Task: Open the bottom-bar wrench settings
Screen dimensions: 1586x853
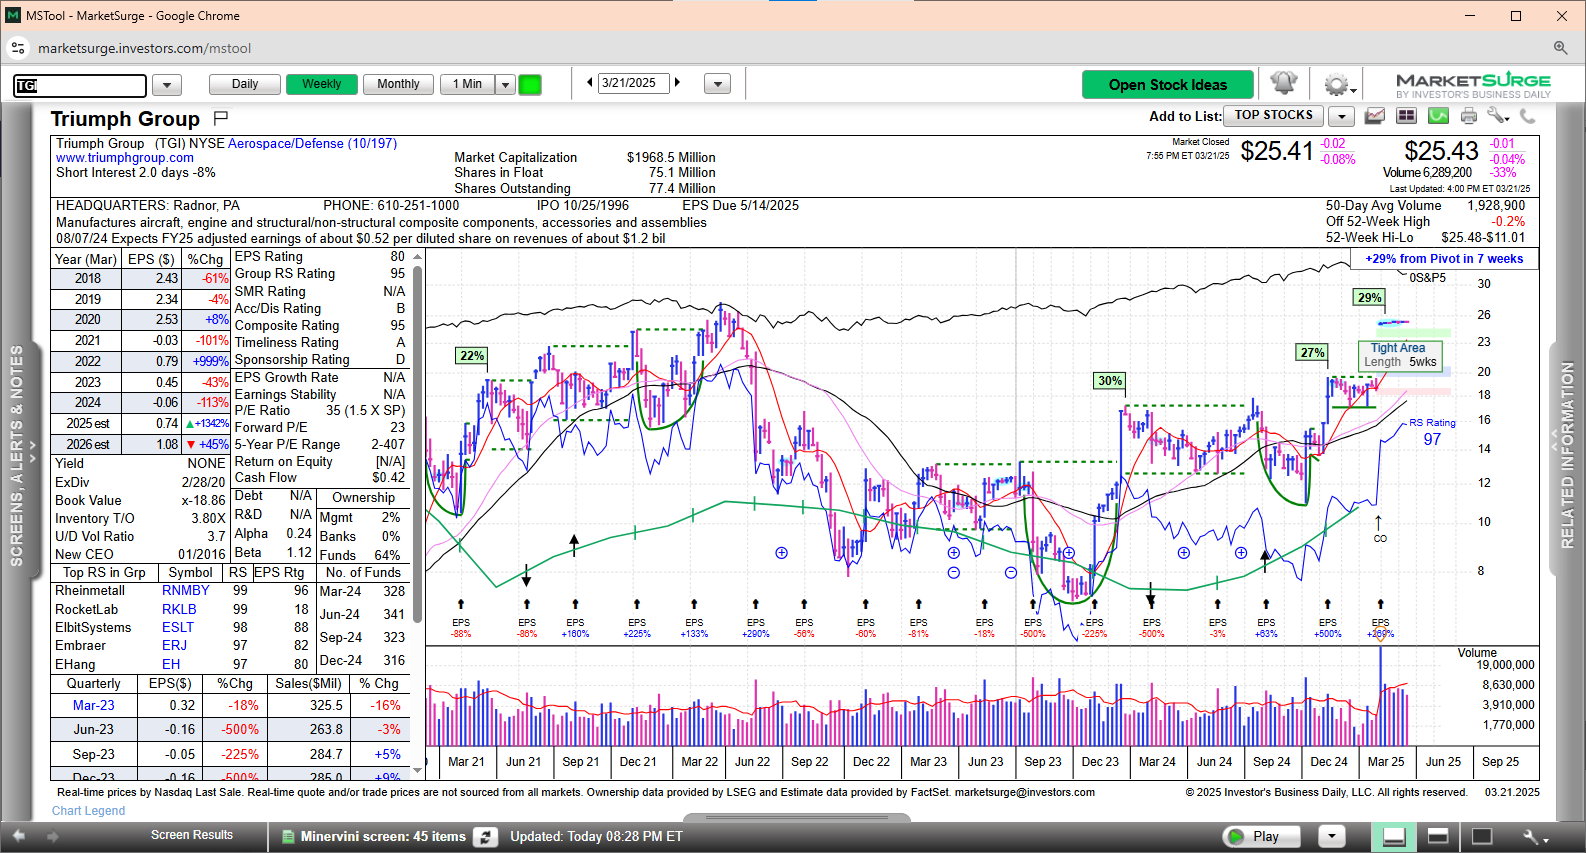Action: [1535, 837]
